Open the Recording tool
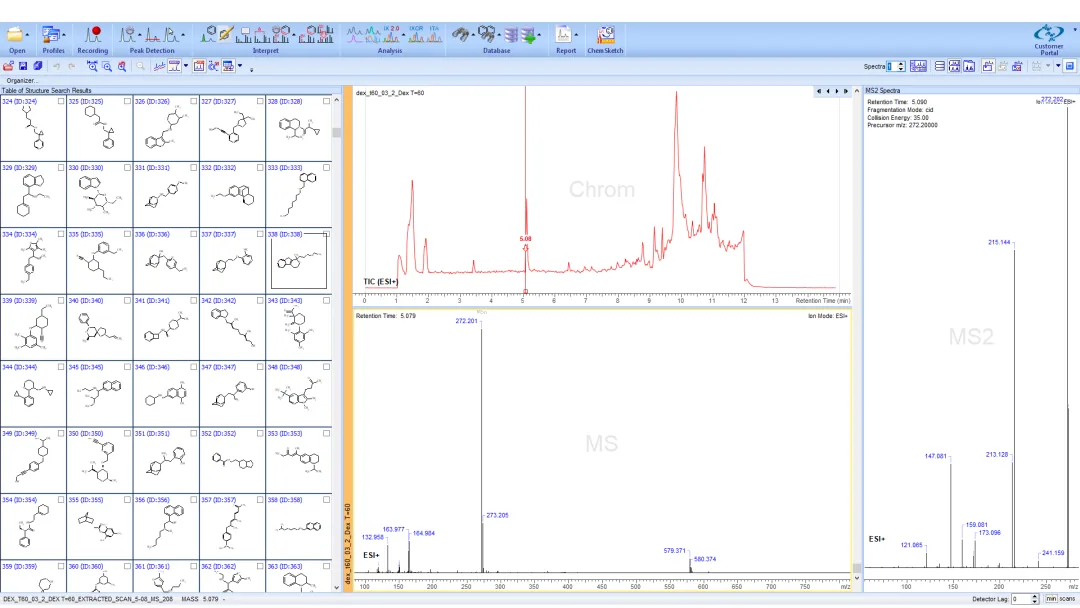 [x=92, y=40]
